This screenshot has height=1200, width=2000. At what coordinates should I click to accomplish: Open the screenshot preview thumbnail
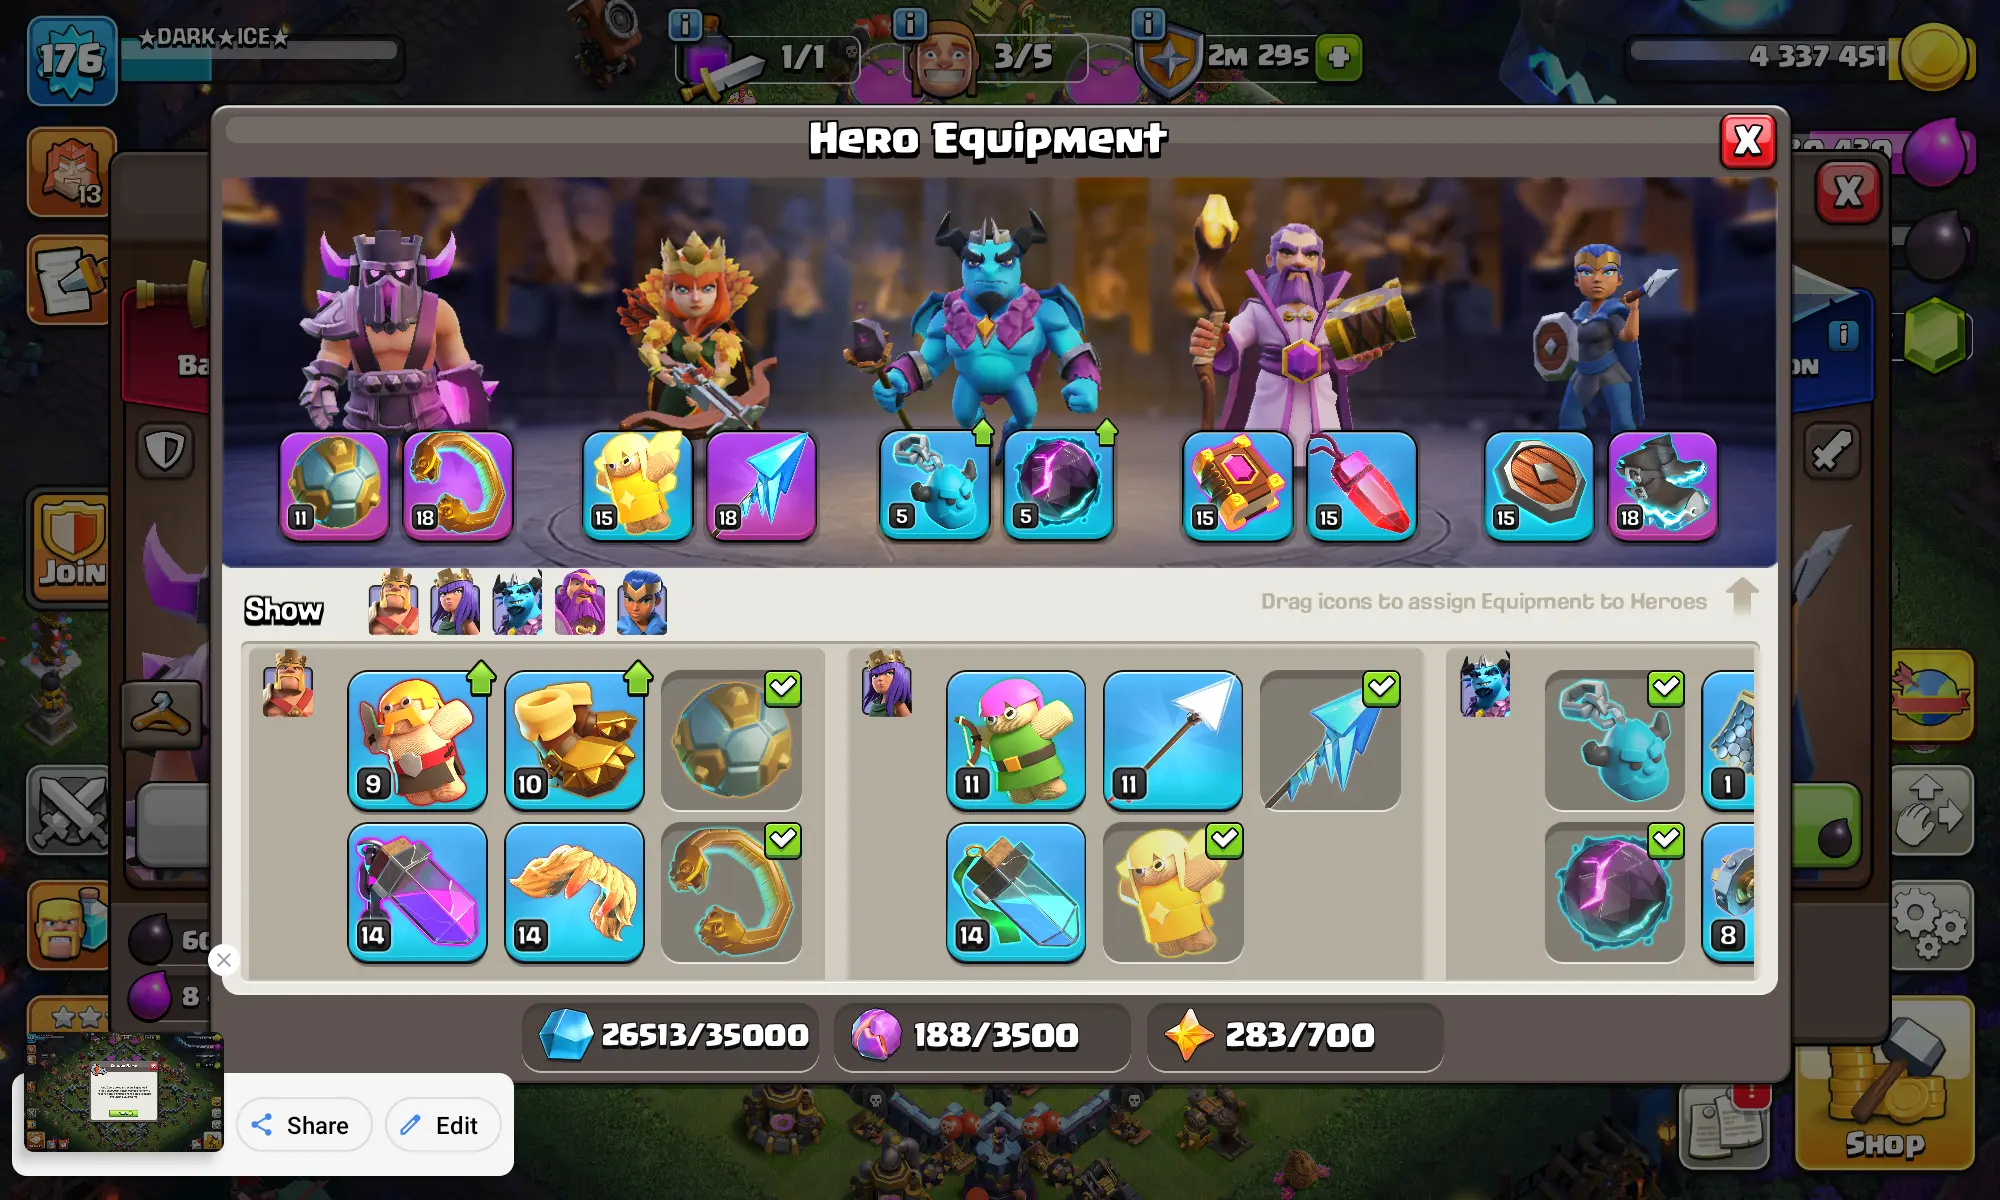pyautogui.click(x=124, y=1092)
